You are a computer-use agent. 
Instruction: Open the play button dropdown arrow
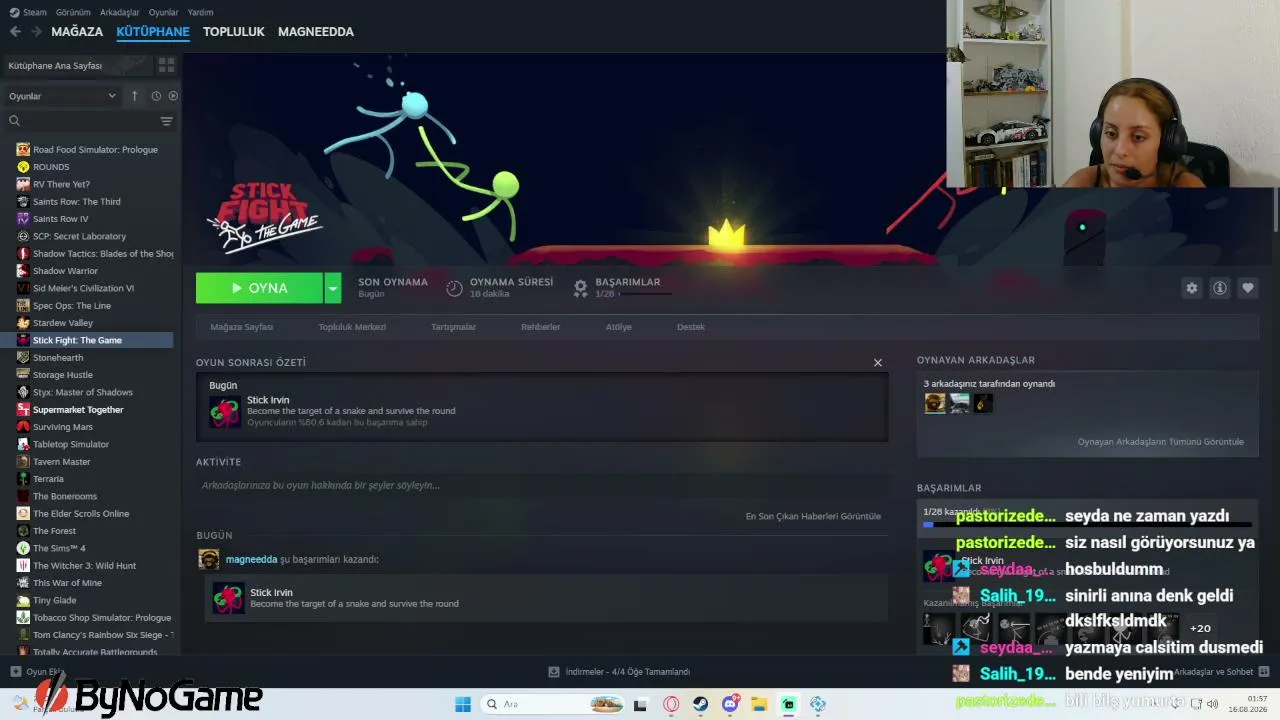coord(333,288)
